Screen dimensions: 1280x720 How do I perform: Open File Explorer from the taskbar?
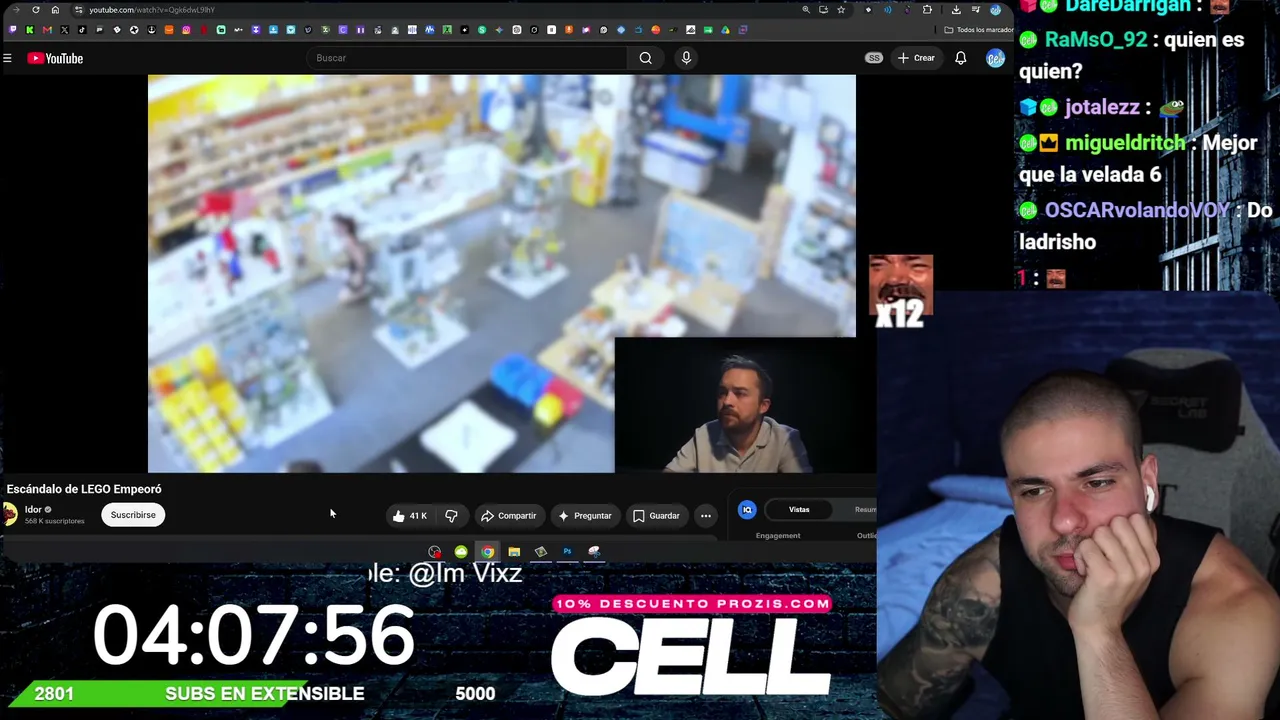514,552
